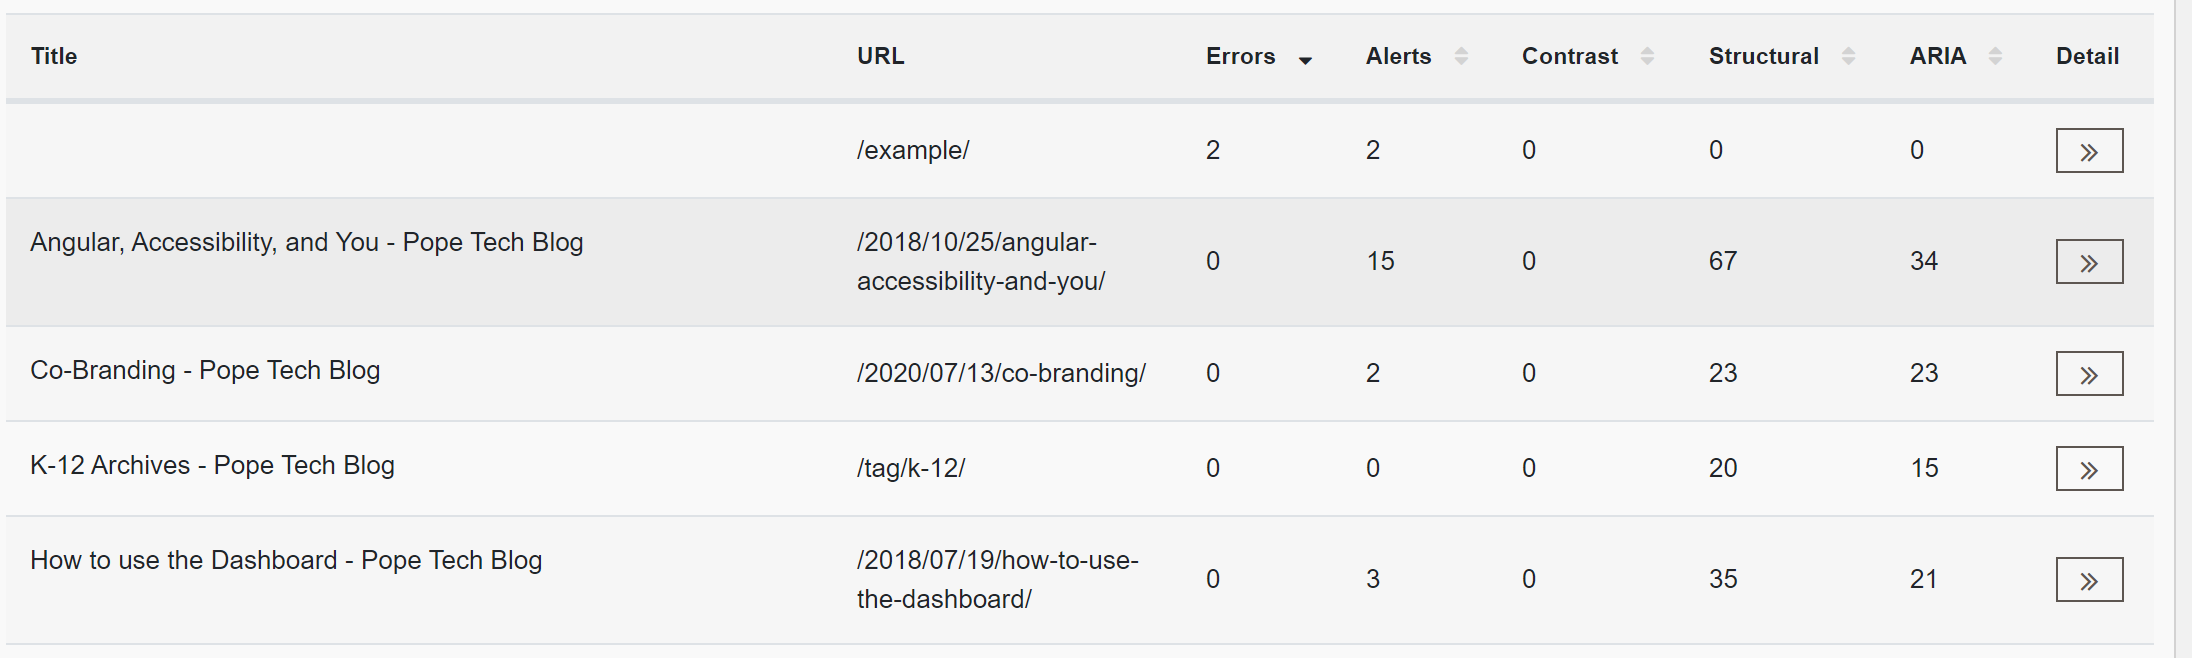This screenshot has width=2192, height=658.
Task: Toggle ARIA column sort arrows
Action: tap(1995, 56)
